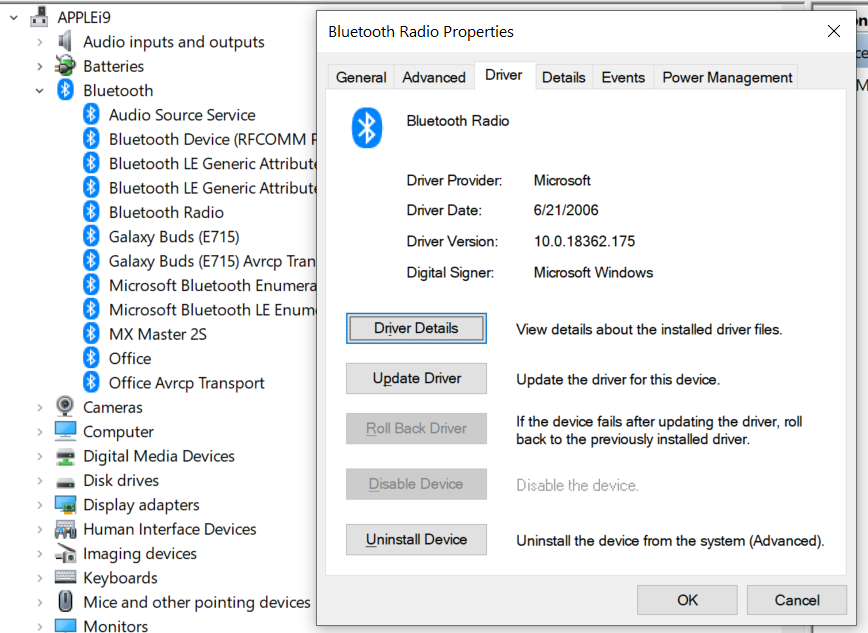Image resolution: width=868 pixels, height=633 pixels.
Task: Click the Digital Signer value Microsoft Windows
Action: click(593, 272)
